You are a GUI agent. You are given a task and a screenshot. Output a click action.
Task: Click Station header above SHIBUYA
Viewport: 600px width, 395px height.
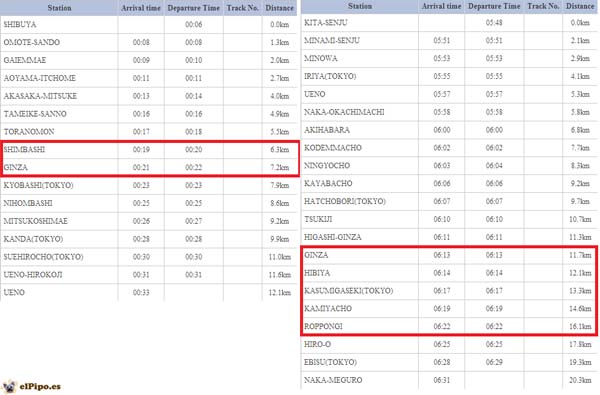[x=59, y=8]
